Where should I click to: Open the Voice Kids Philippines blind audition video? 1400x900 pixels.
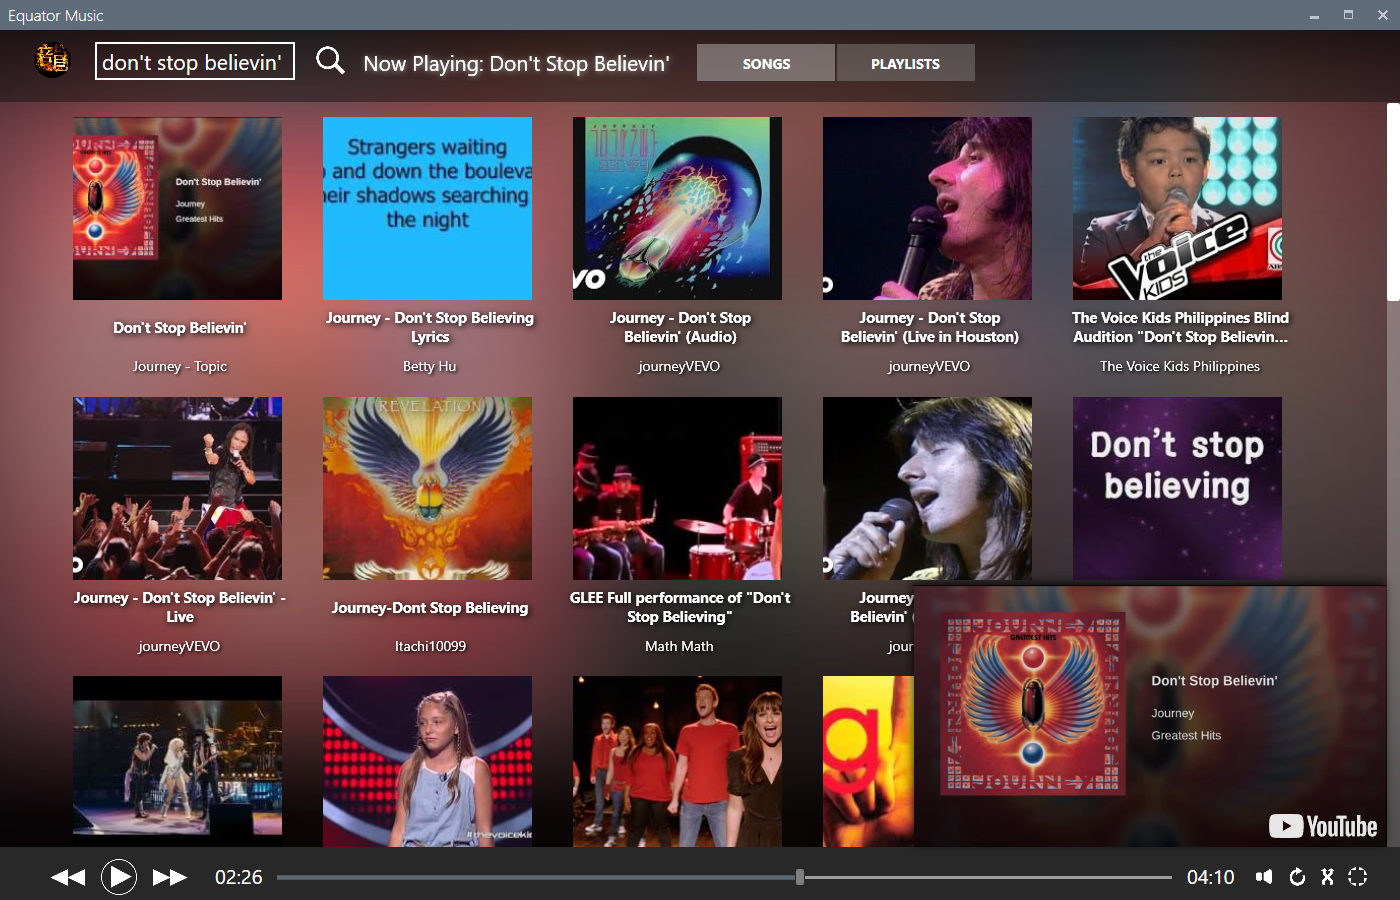click(1177, 208)
